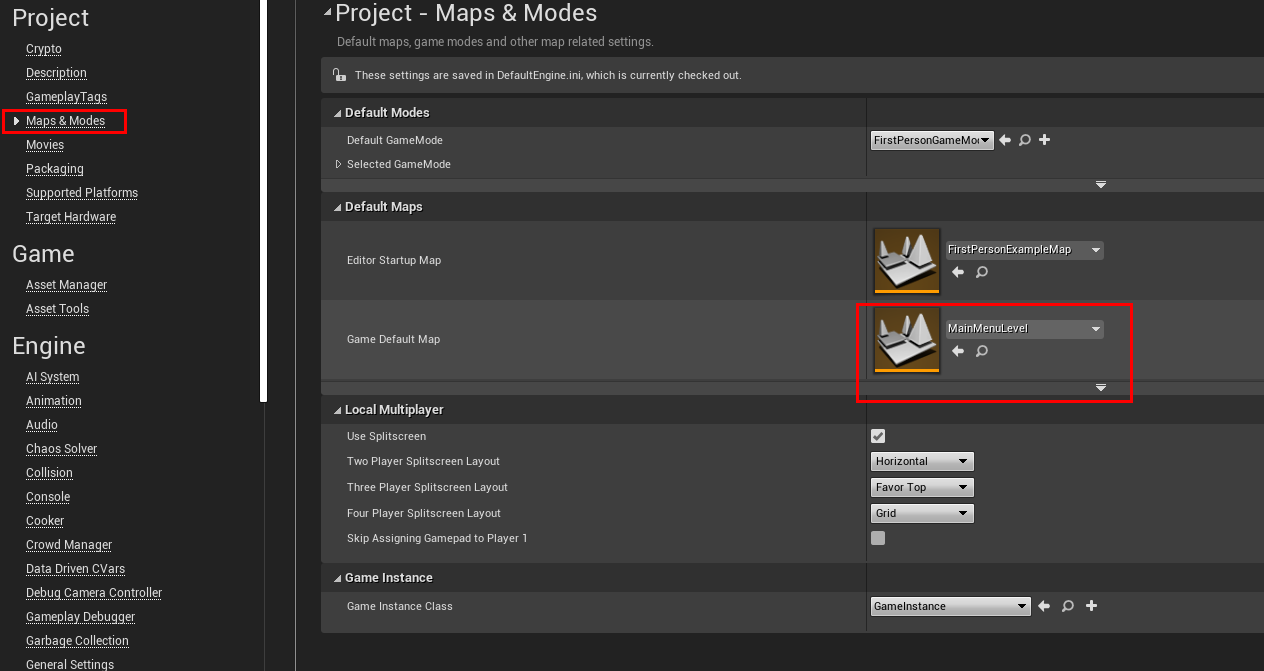
Task: Show advanced options under Default Maps
Action: (1101, 388)
